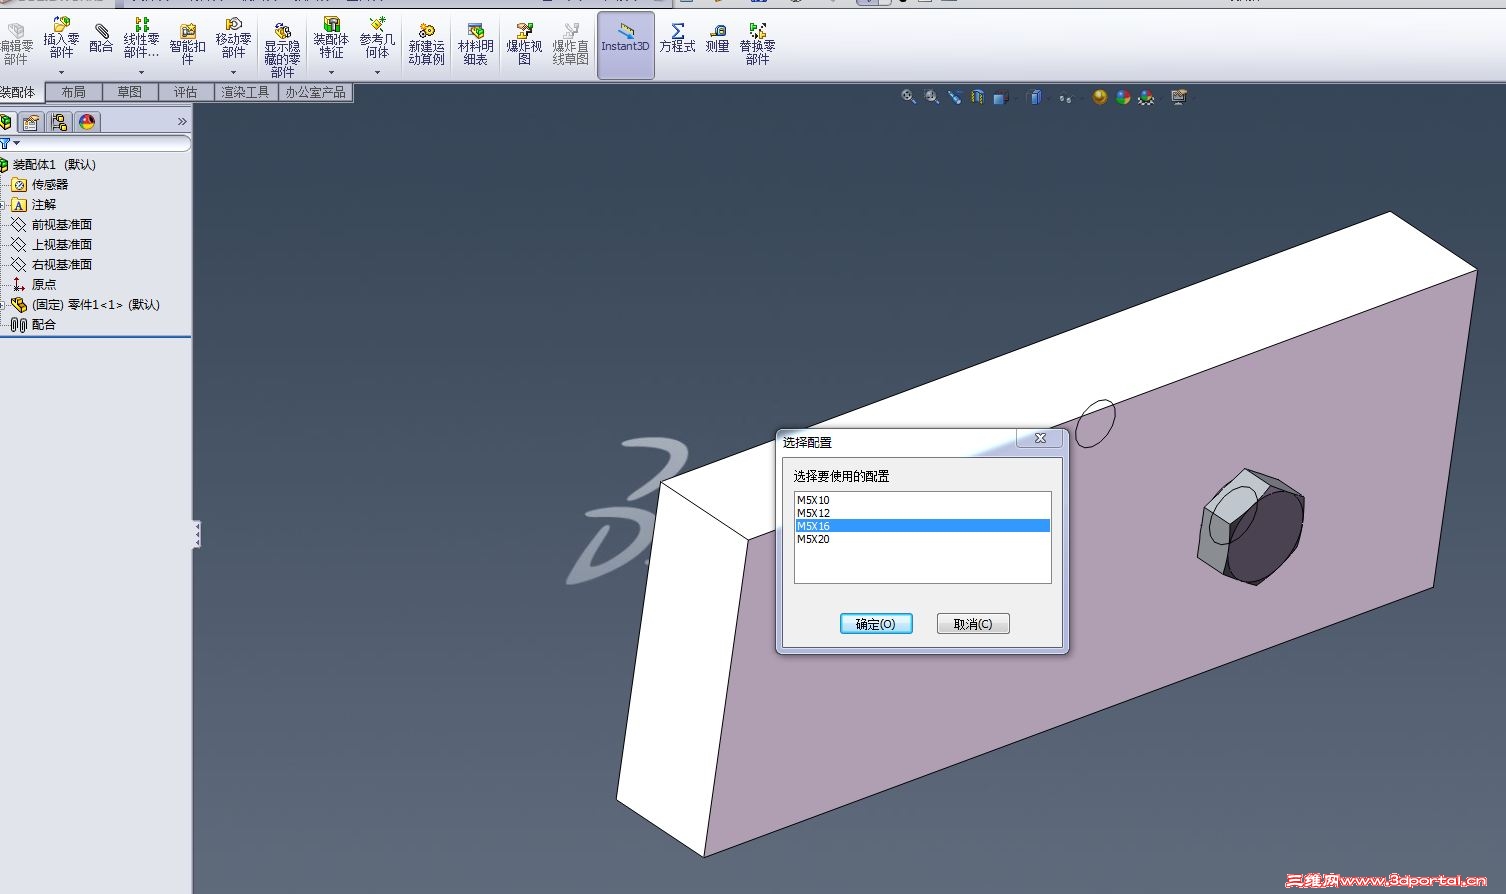Expand the (固定) 零件1<1> tree node
This screenshot has height=894, width=1506.
point(3,305)
